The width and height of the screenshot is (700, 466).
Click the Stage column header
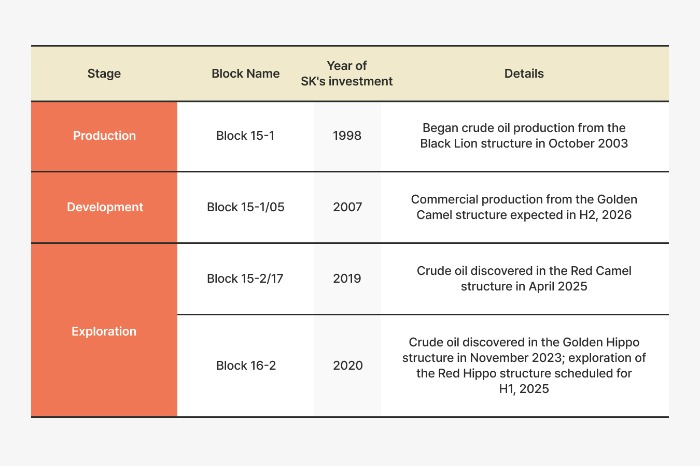click(x=104, y=74)
